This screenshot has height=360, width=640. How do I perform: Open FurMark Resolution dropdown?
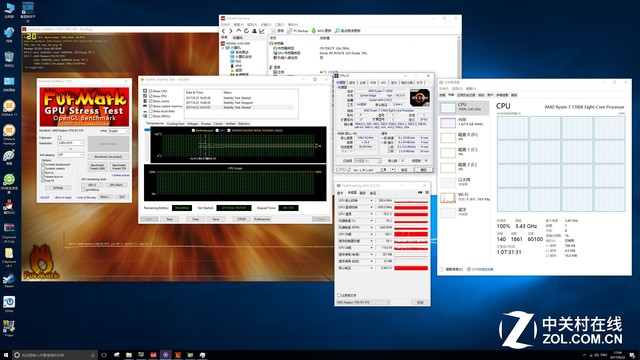click(x=71, y=143)
